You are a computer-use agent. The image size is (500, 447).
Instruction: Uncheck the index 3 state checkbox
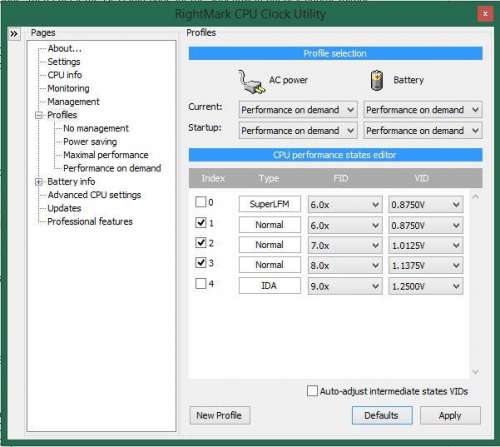coord(201,263)
